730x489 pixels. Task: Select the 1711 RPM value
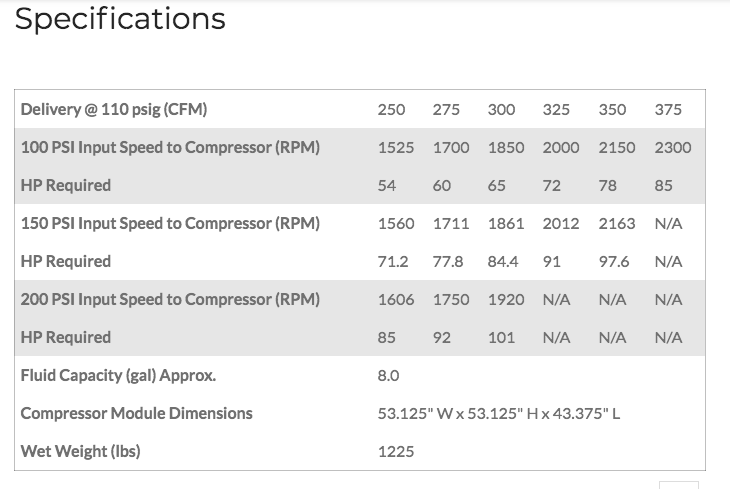[x=451, y=224]
